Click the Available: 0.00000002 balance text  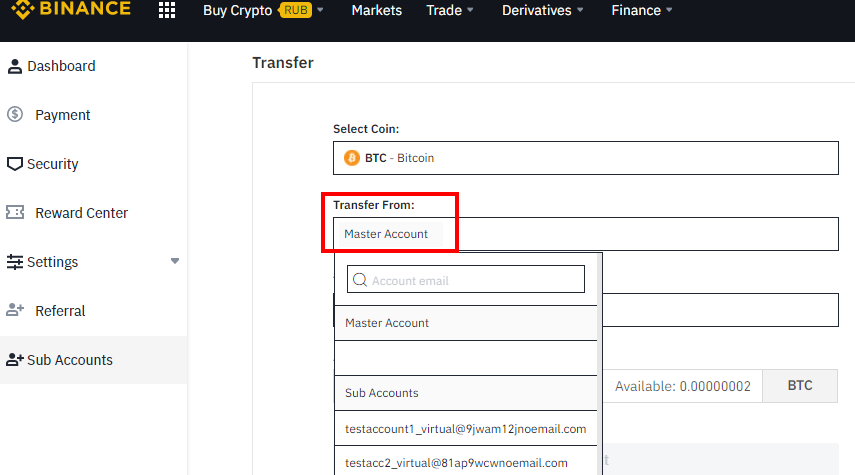683,386
